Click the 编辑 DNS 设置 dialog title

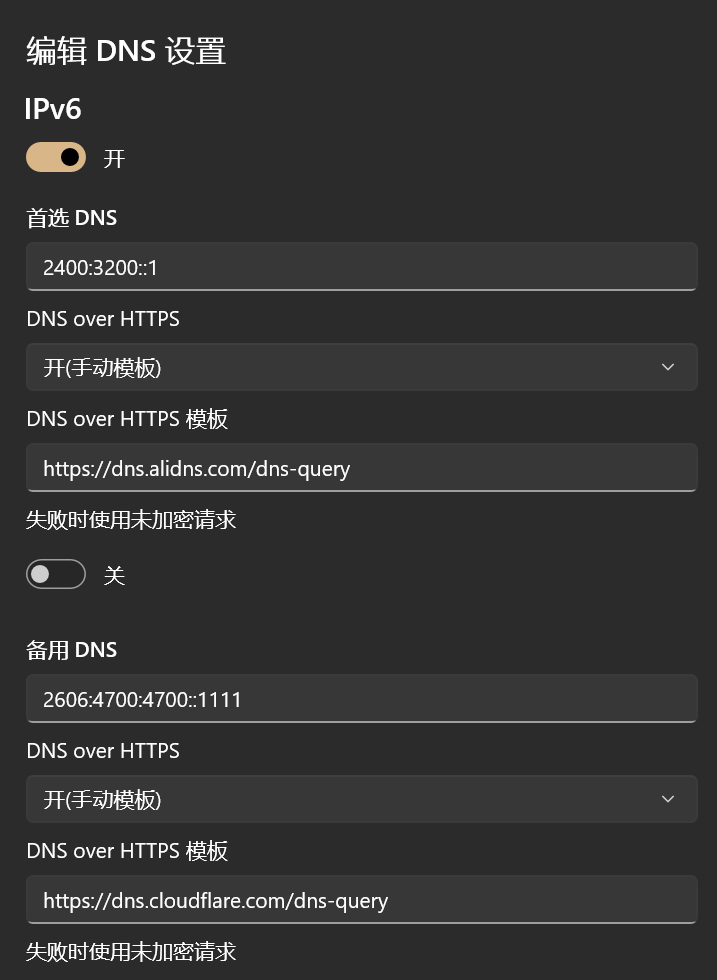126,51
